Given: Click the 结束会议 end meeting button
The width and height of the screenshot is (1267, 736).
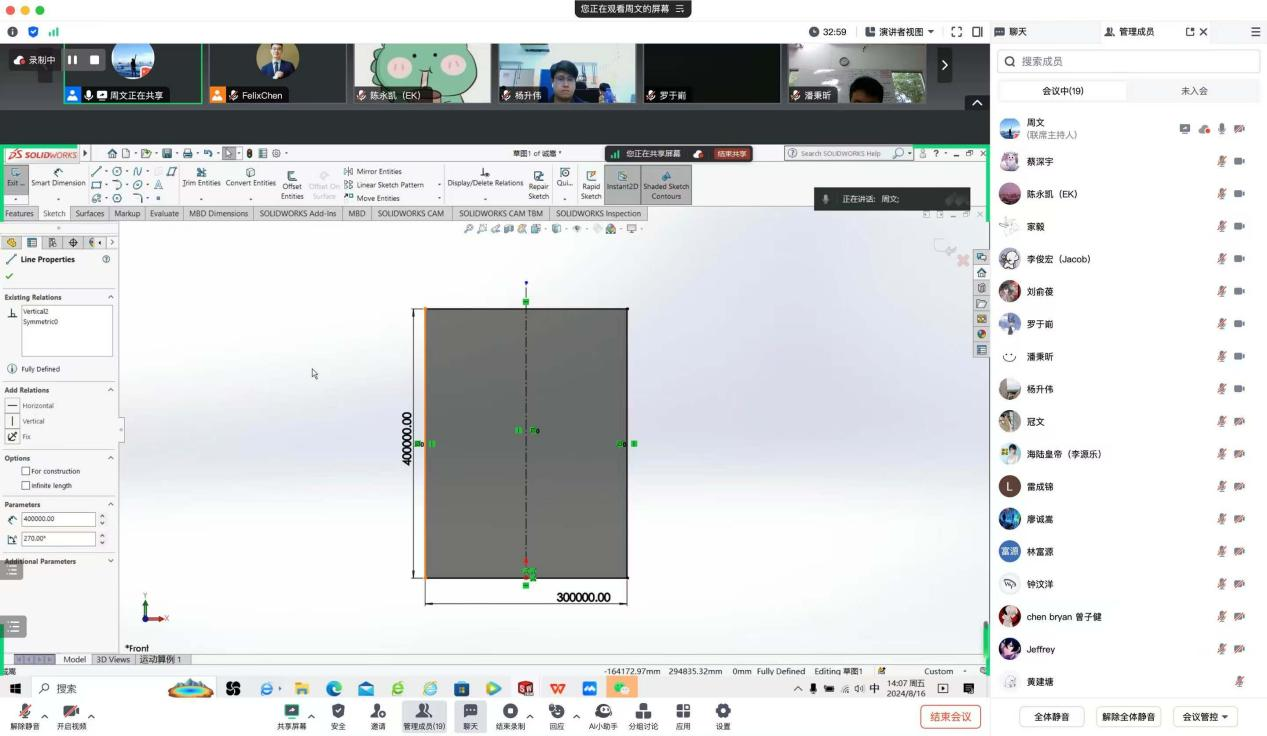Looking at the screenshot, I should pos(949,716).
